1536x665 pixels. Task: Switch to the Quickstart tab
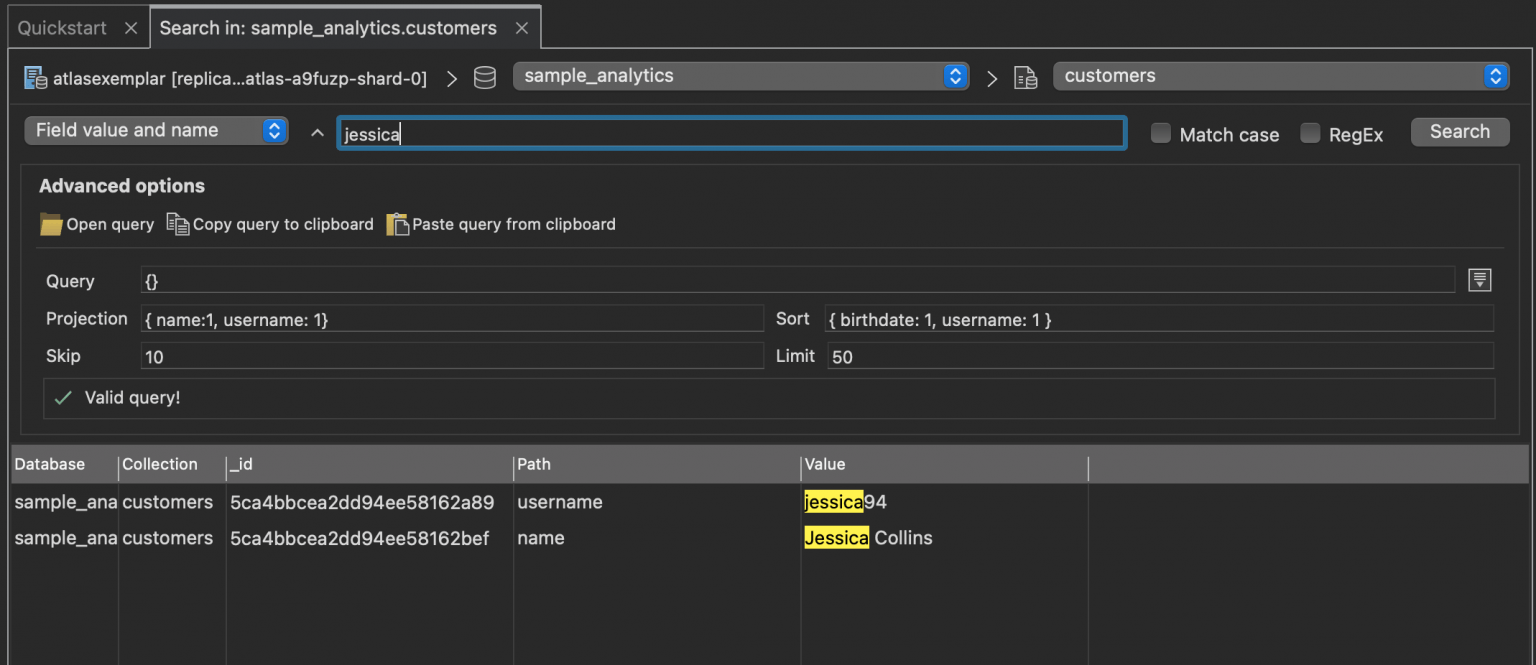click(x=62, y=28)
